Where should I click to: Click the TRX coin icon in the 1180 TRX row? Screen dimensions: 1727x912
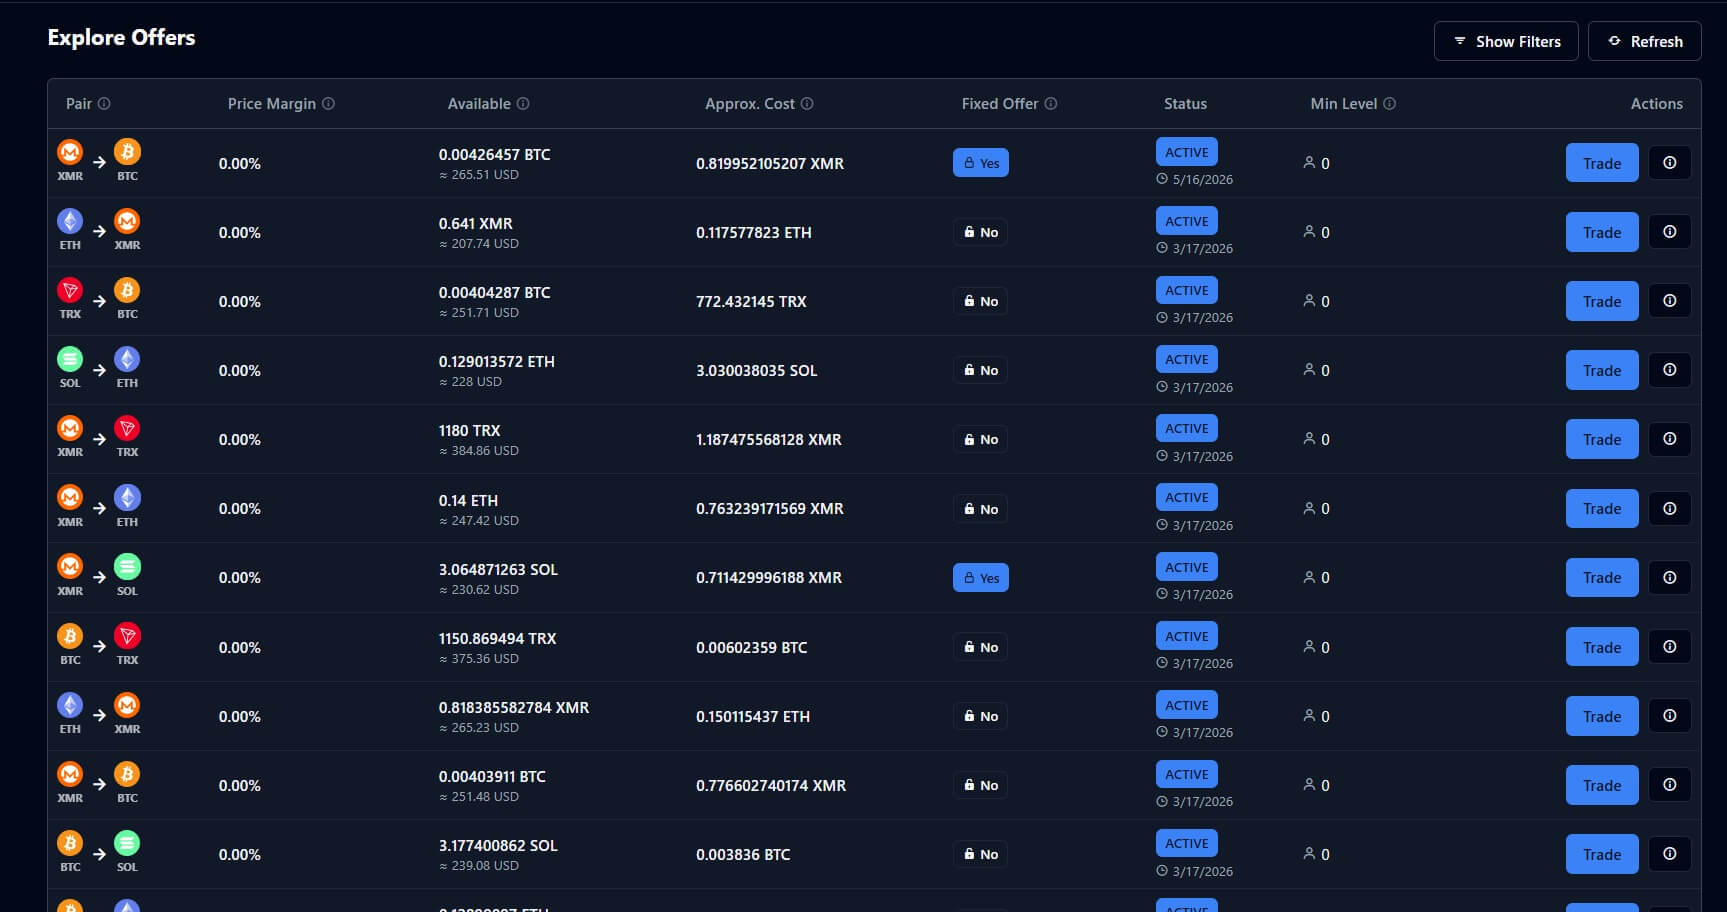(127, 428)
